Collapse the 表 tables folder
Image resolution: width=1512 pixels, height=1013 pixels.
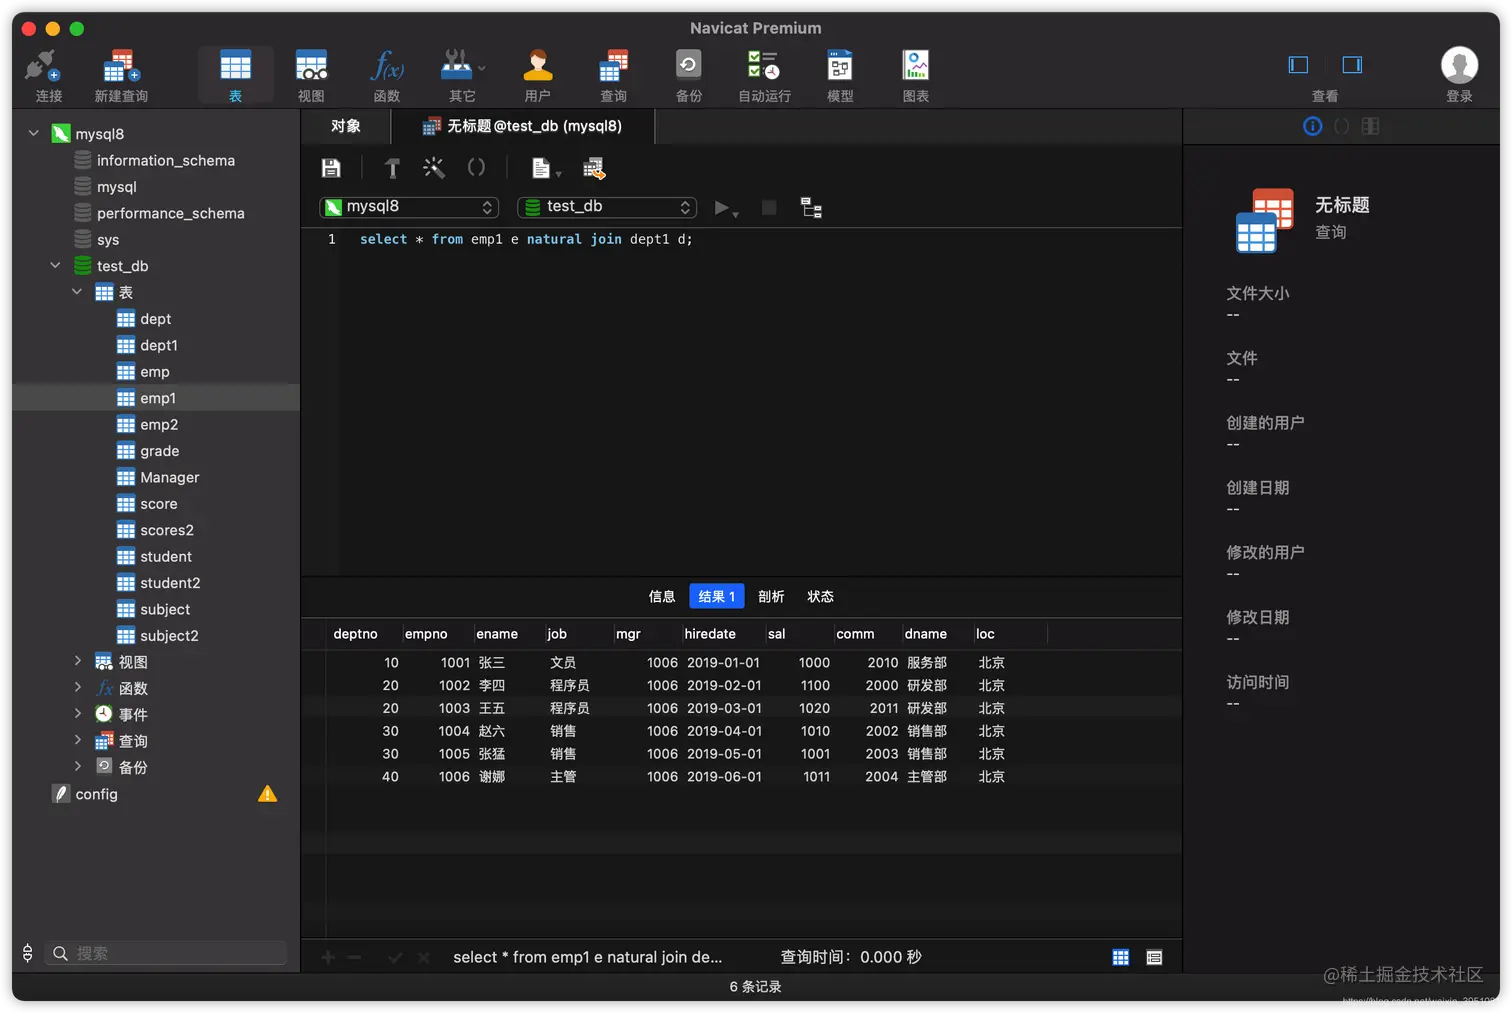click(x=77, y=292)
